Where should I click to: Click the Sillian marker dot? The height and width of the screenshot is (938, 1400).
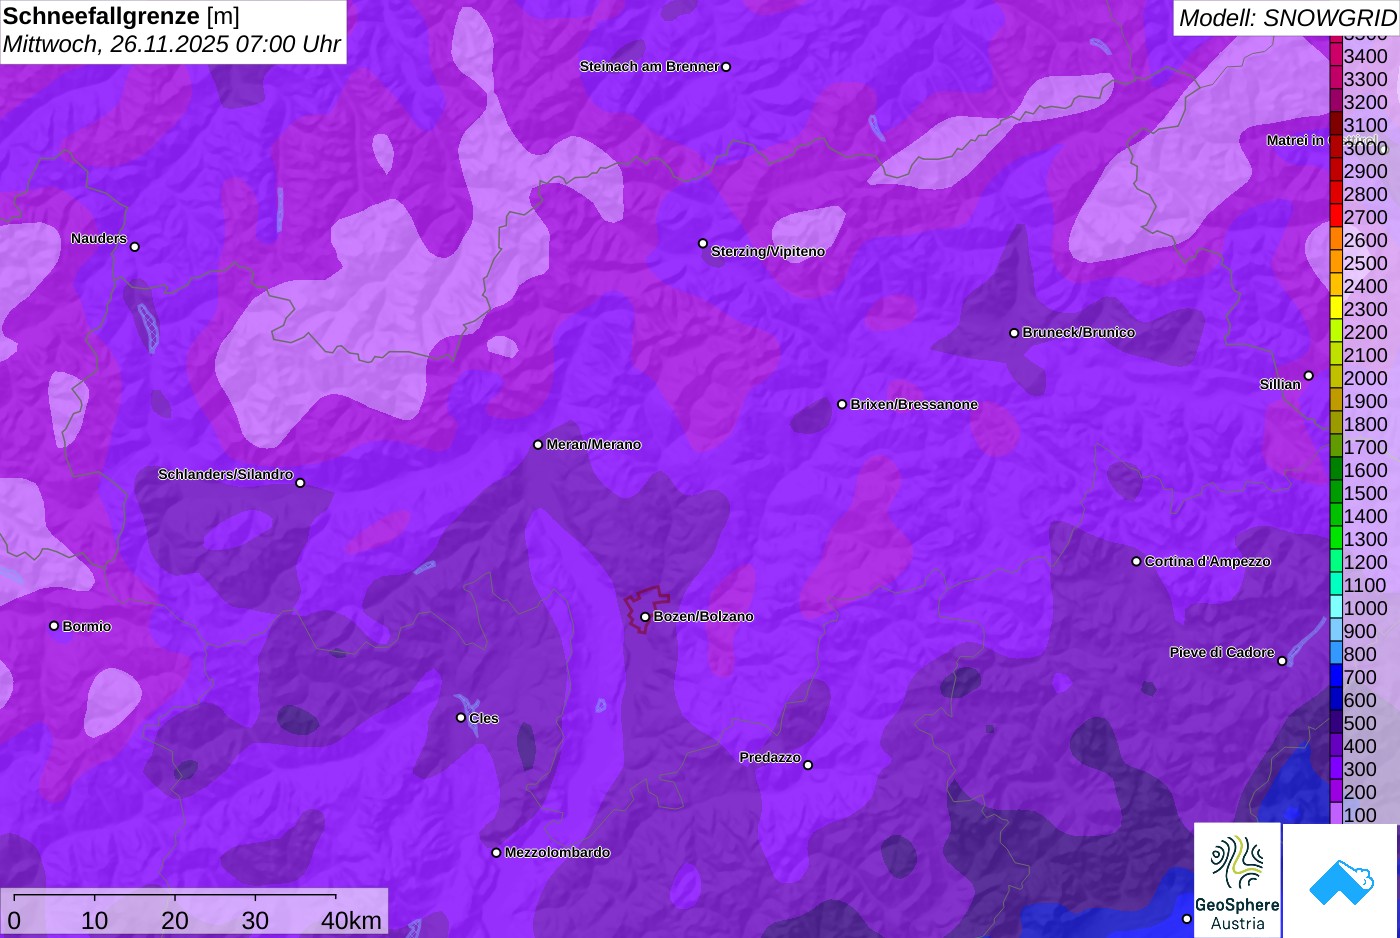click(x=1309, y=376)
